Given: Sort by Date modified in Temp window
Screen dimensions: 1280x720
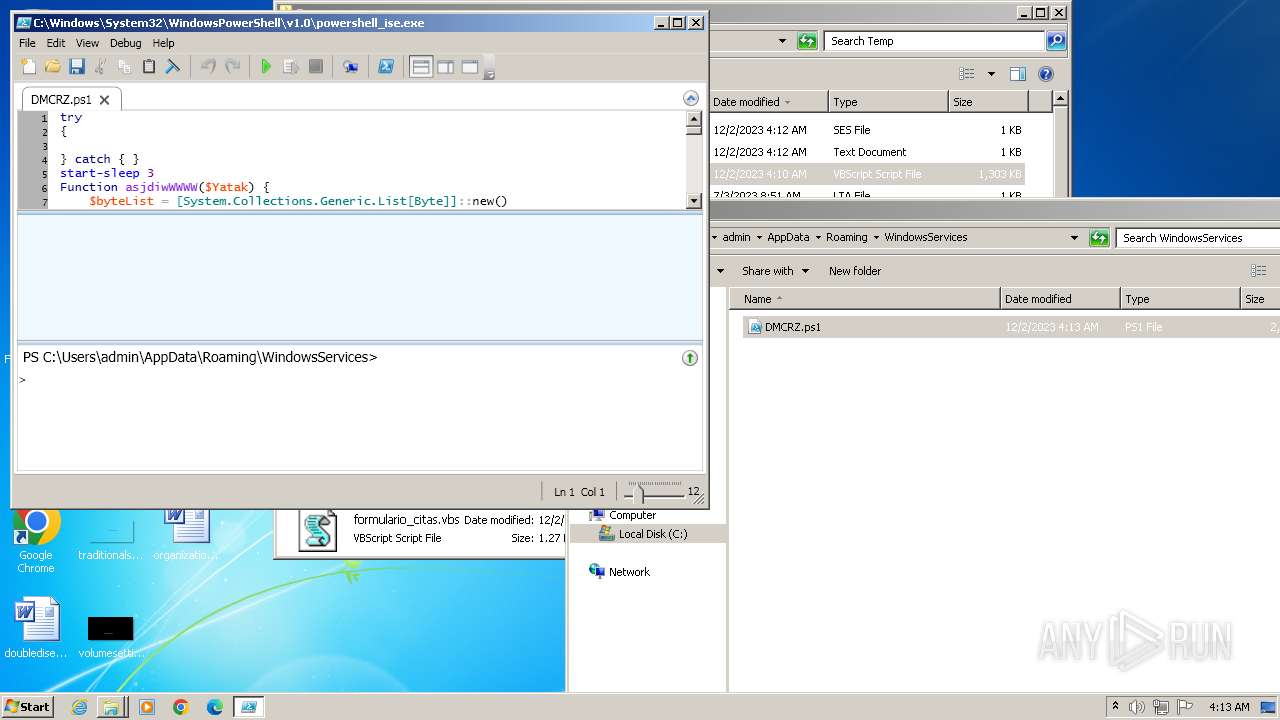Looking at the screenshot, I should [x=768, y=102].
